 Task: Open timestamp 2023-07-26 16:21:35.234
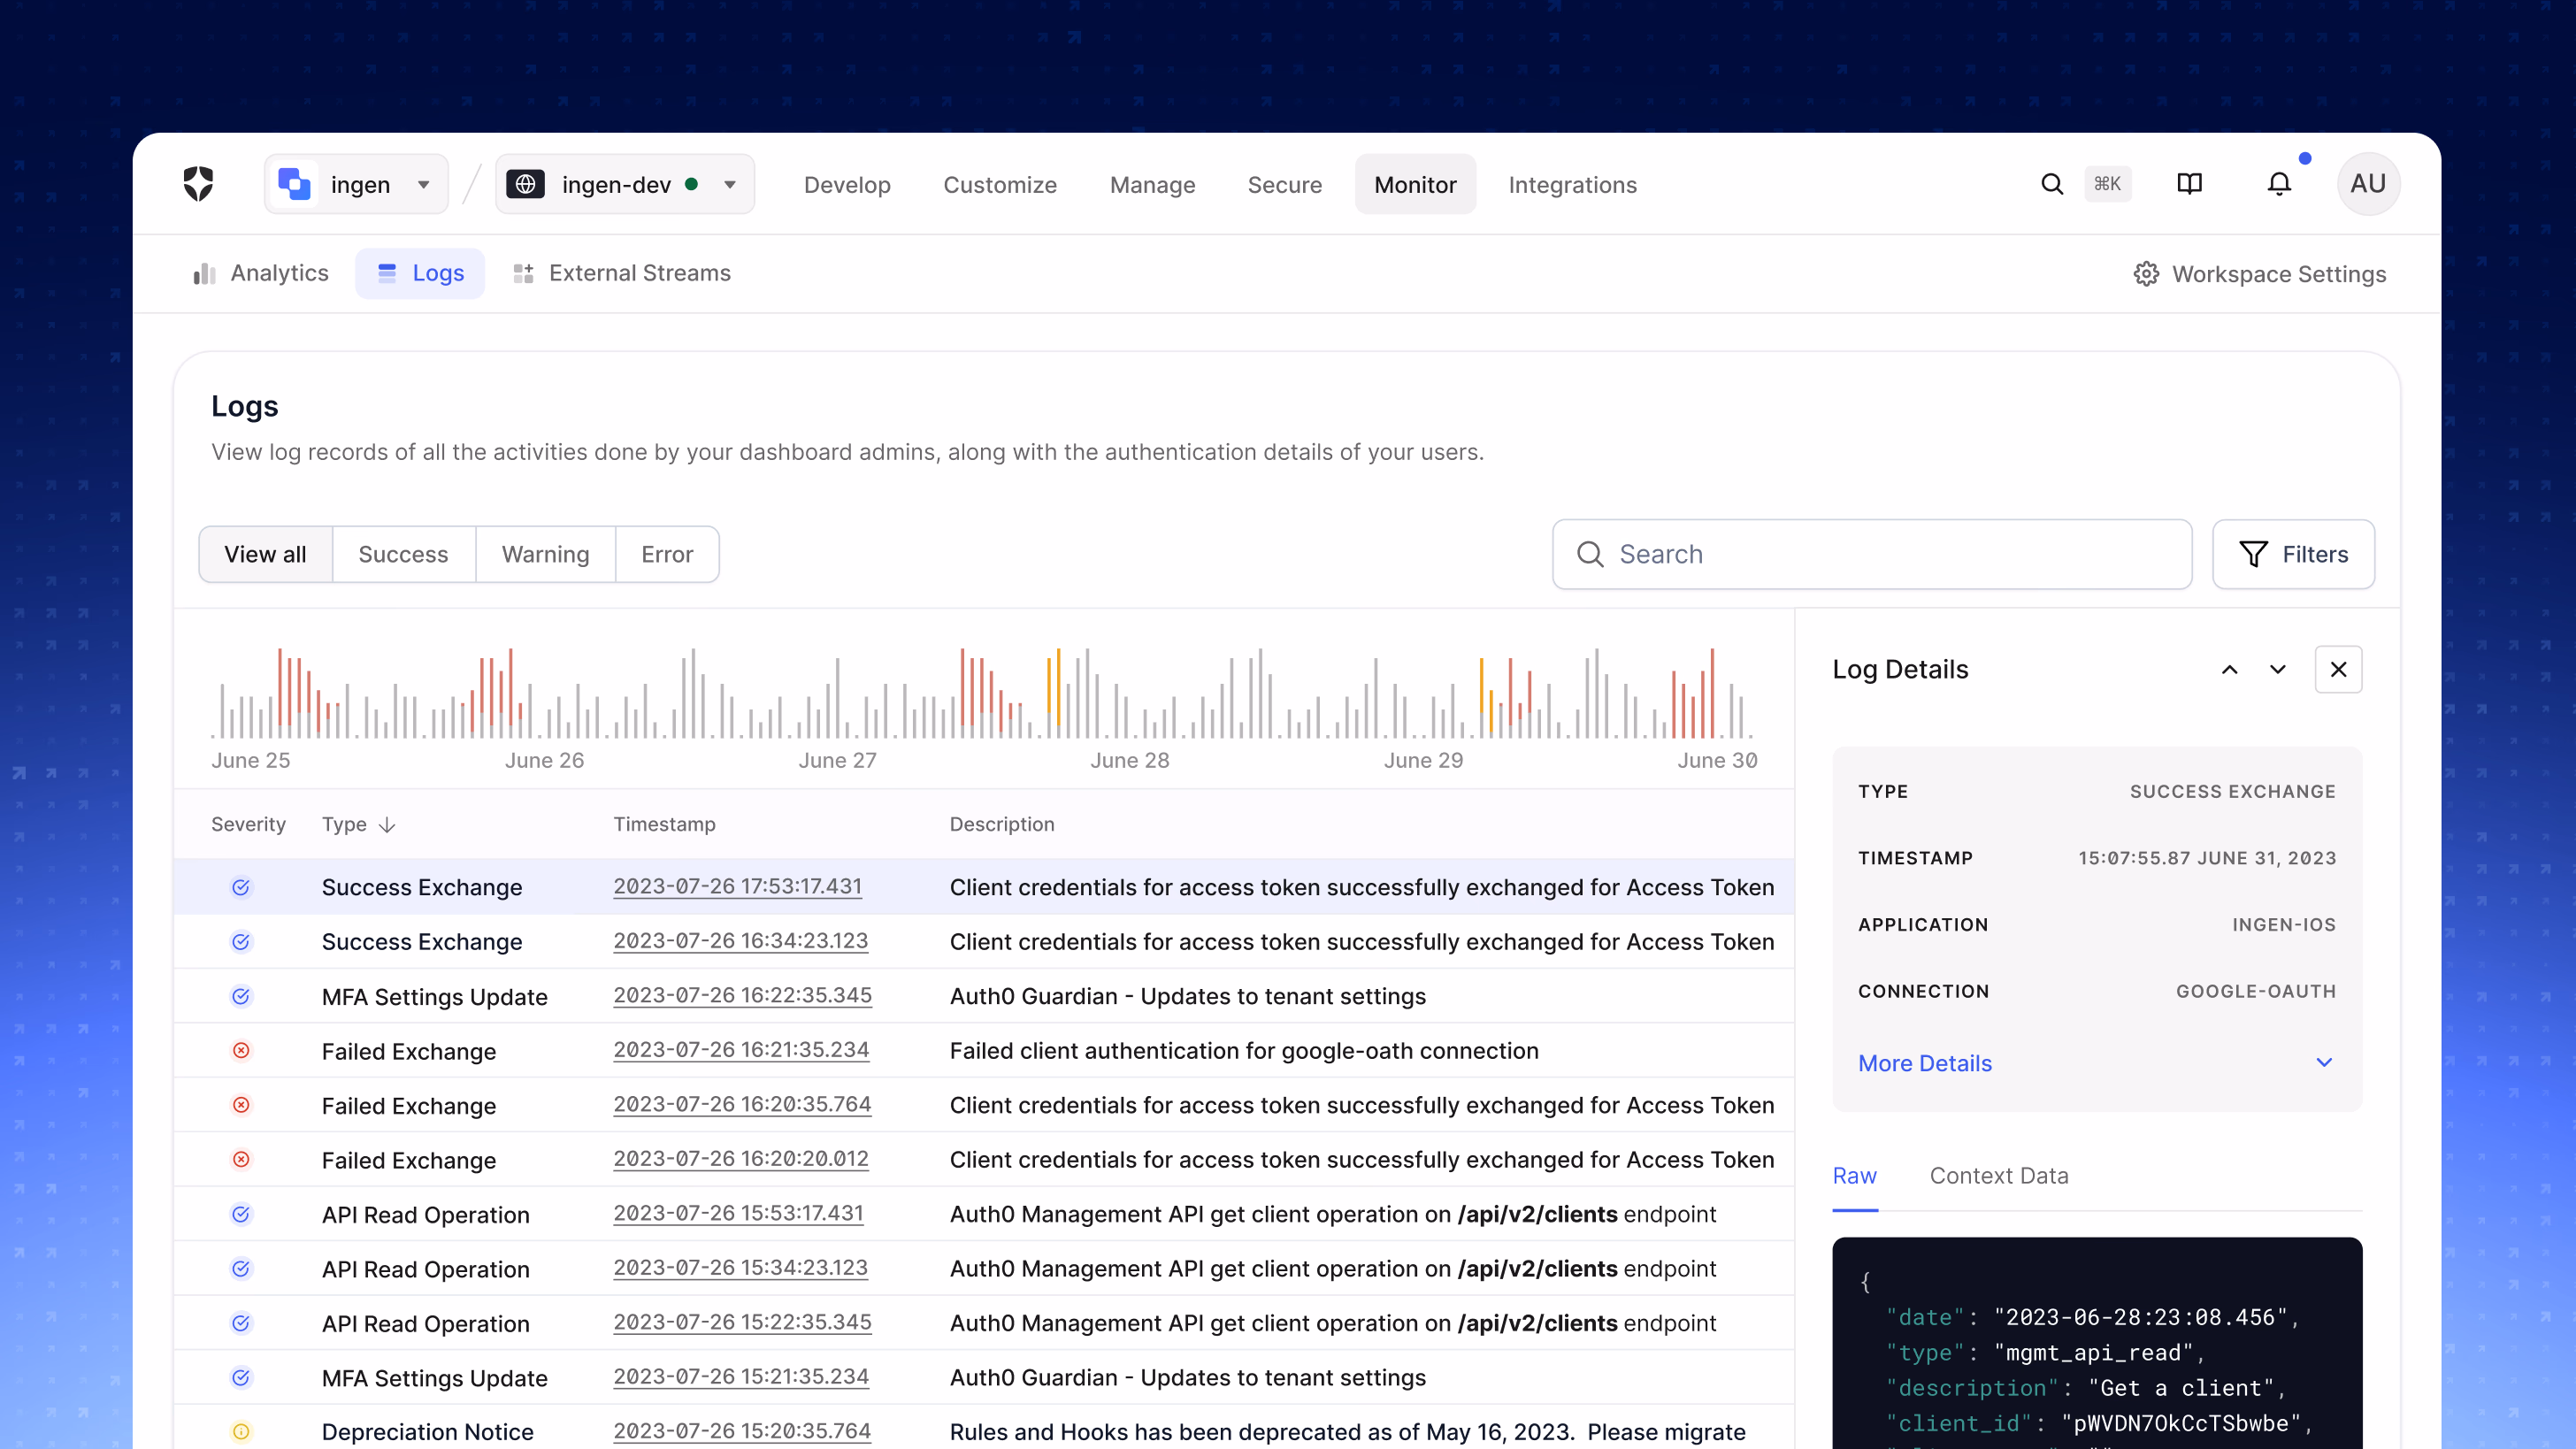741,1050
